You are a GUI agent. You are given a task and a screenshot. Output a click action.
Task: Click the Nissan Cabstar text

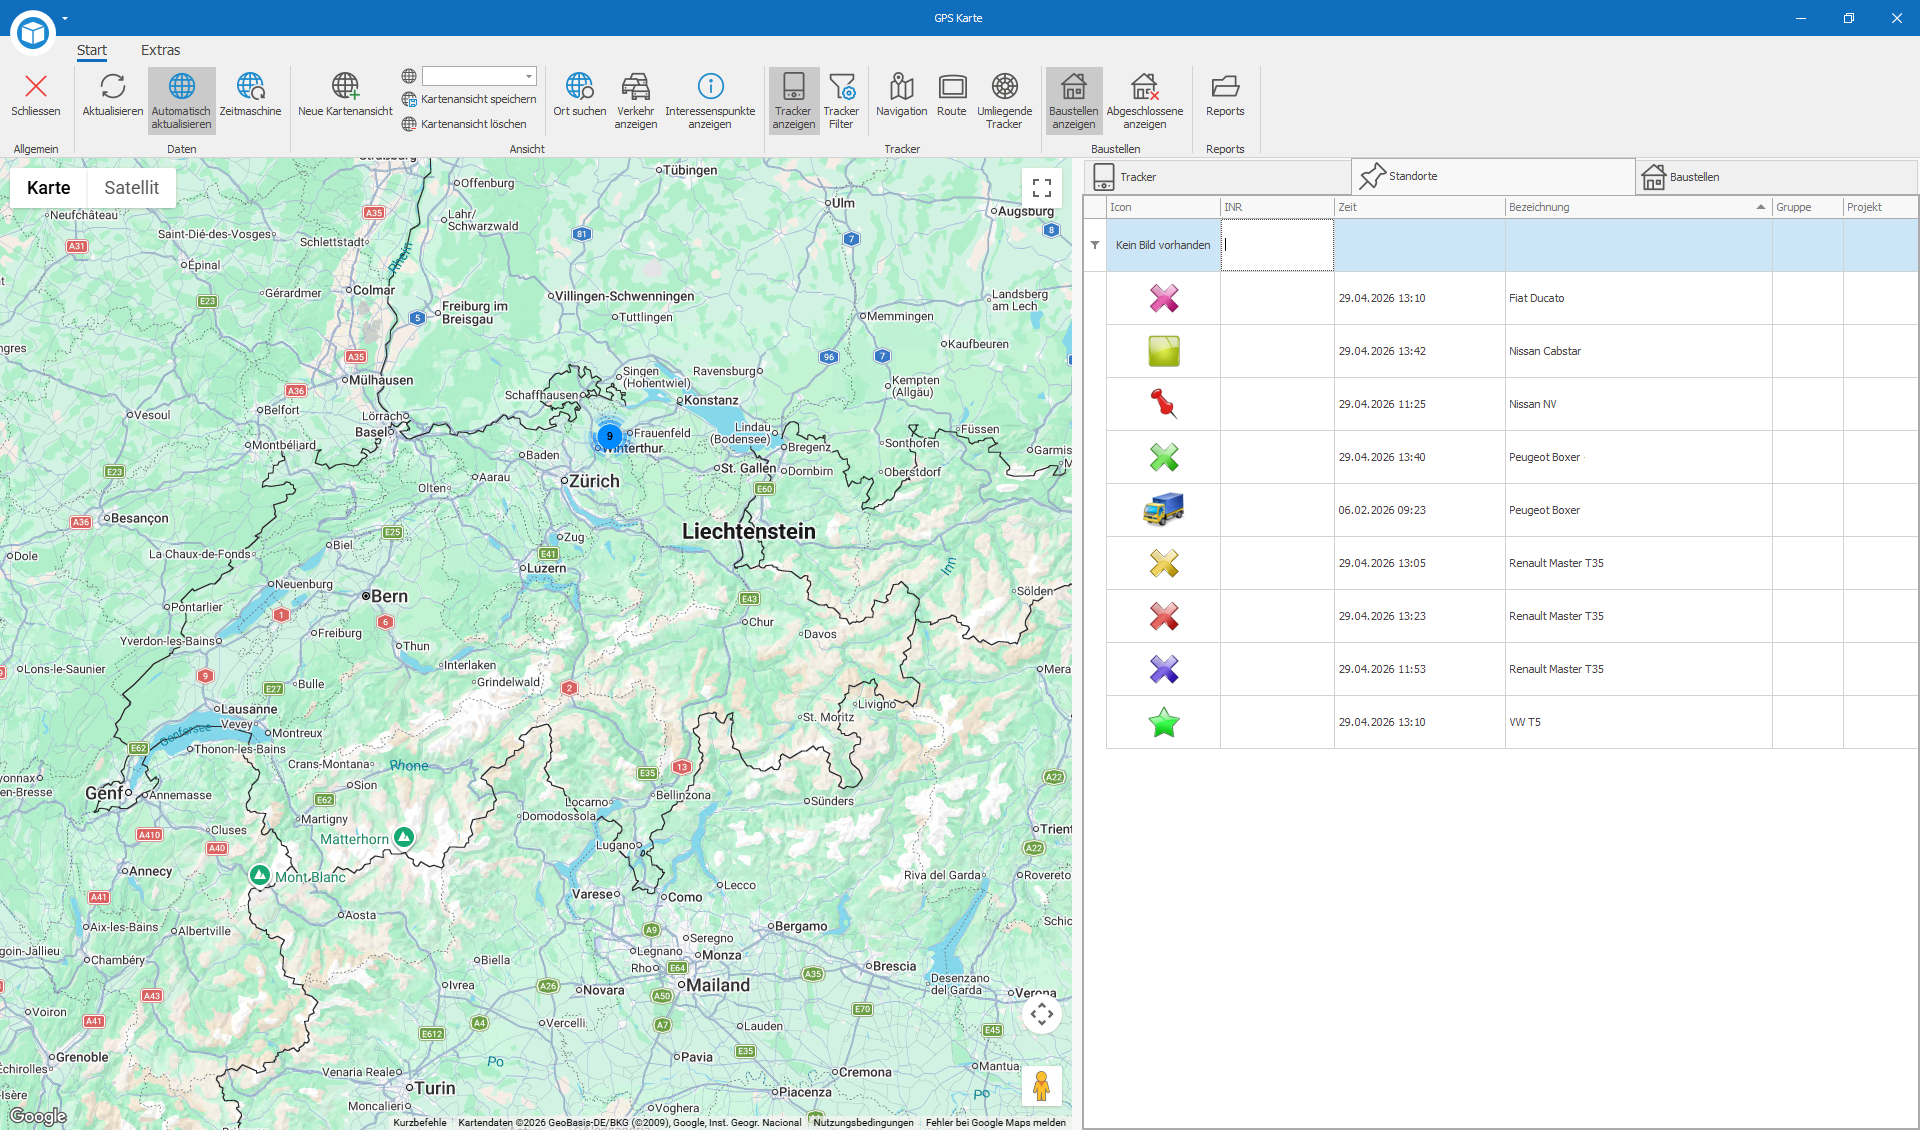(x=1545, y=351)
